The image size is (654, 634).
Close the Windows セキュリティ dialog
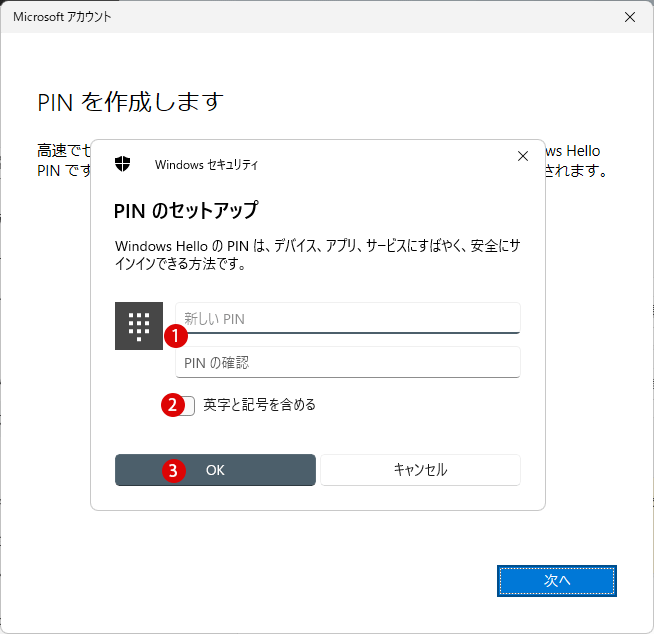point(523,156)
